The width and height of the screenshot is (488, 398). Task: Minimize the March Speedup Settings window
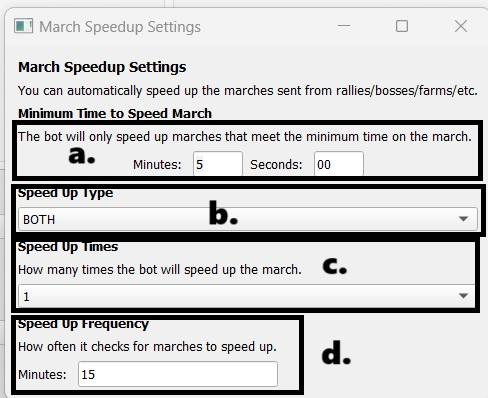pos(344,26)
